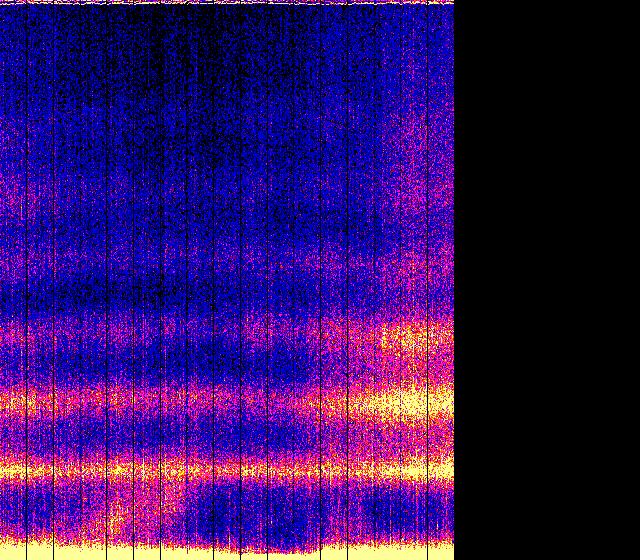The image size is (640, 560).
Task: Click the top-right corner of the spectrogram
Action: tap(453, 2)
